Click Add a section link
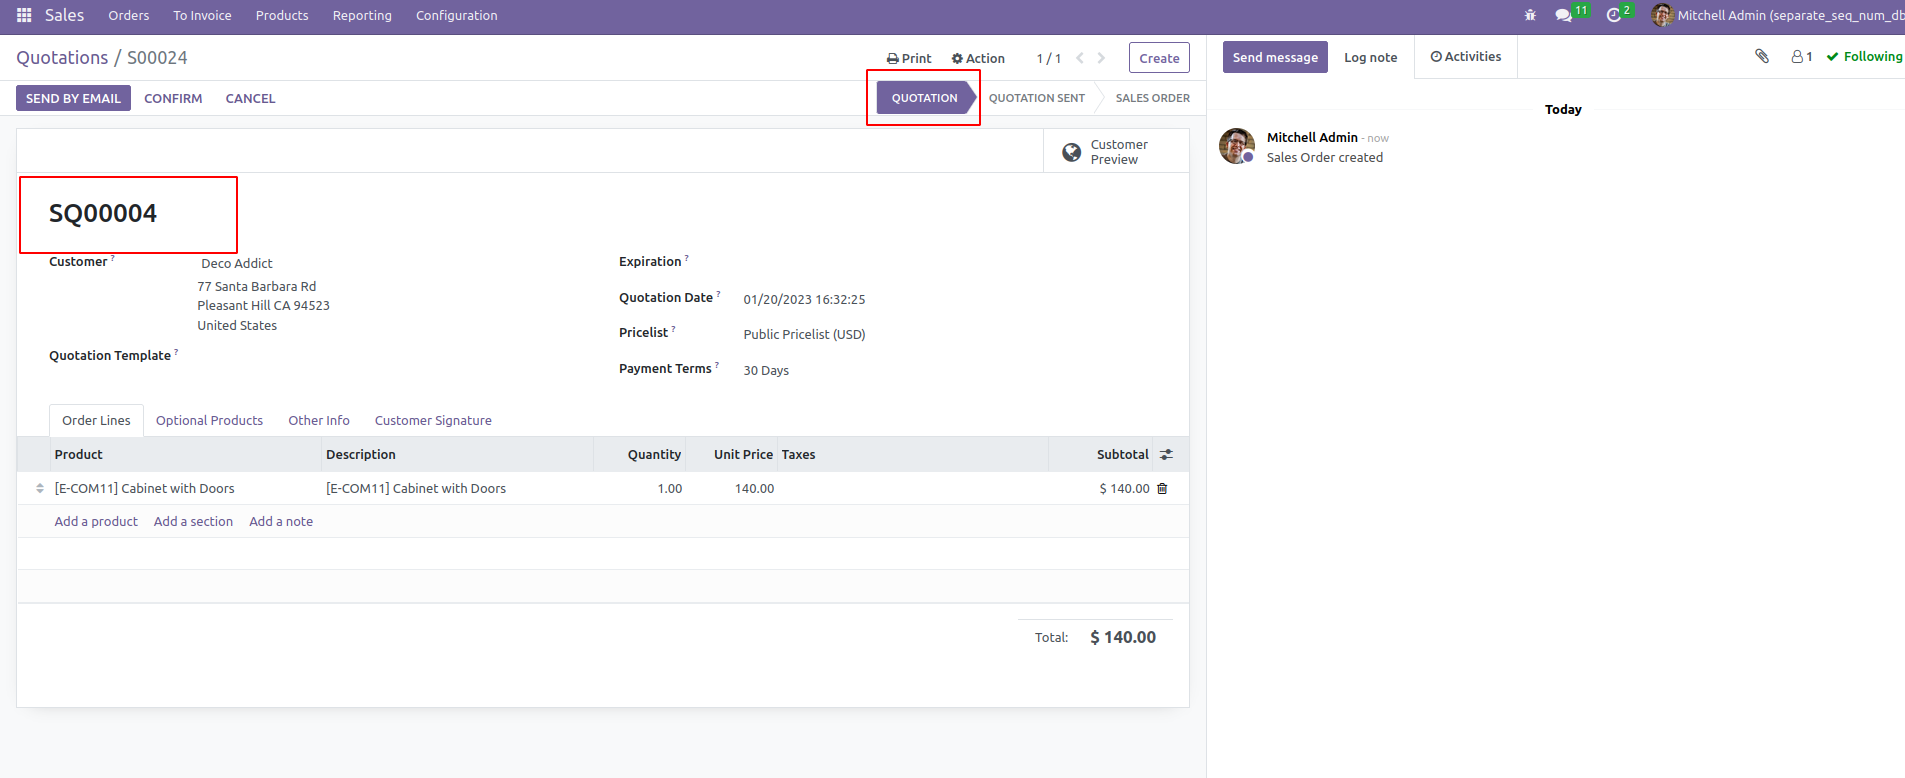This screenshot has height=778, width=1905. tap(193, 521)
